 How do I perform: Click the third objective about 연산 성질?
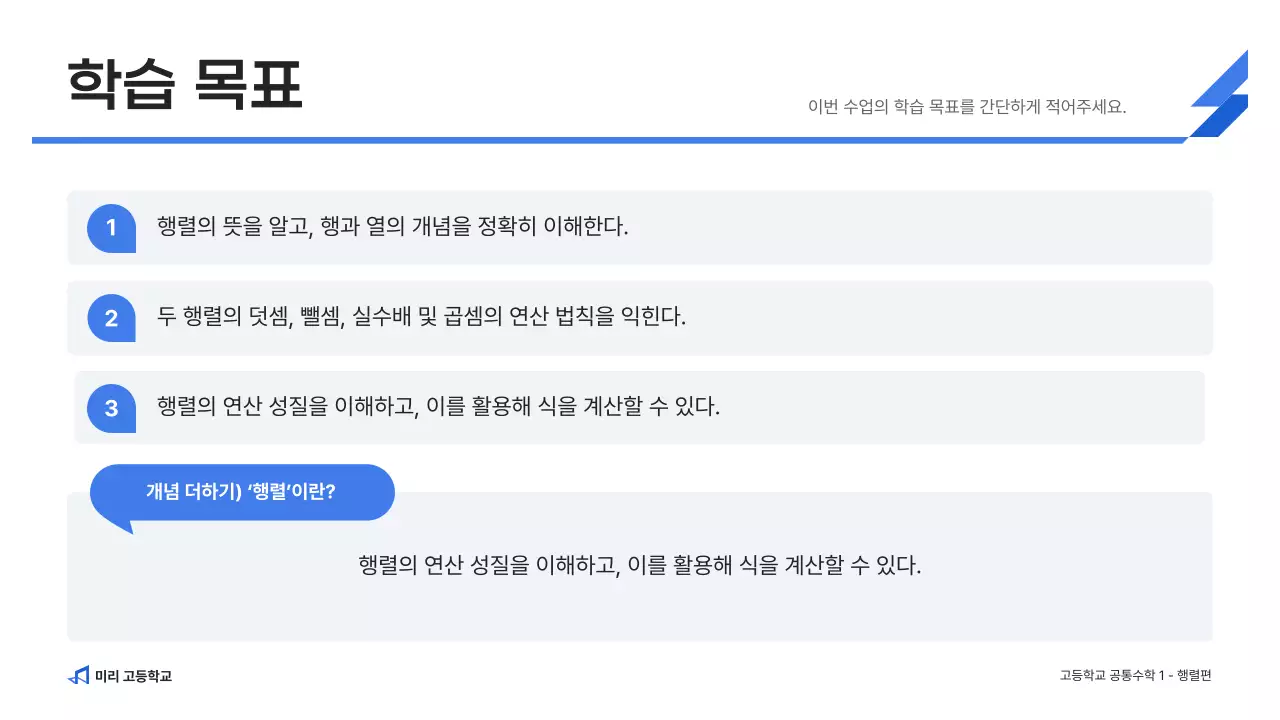pos(437,407)
